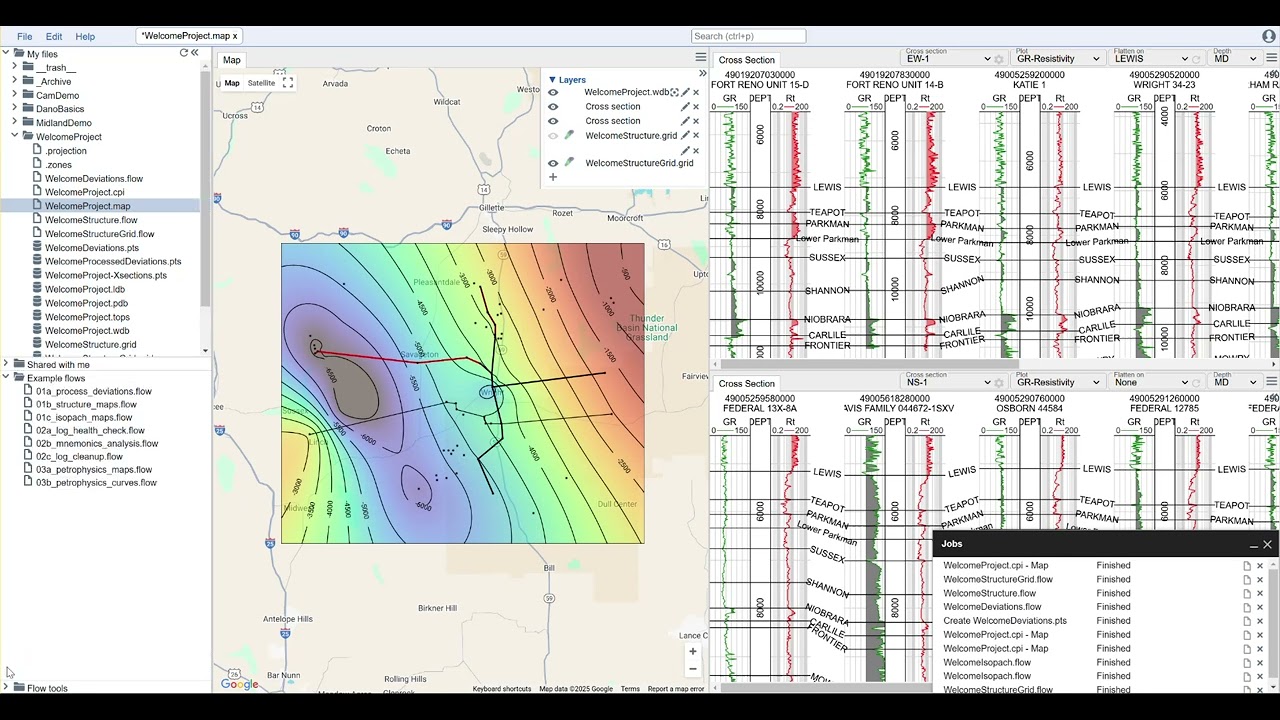Open the Help menu
Screen dimensions: 1280x720
click(x=85, y=36)
